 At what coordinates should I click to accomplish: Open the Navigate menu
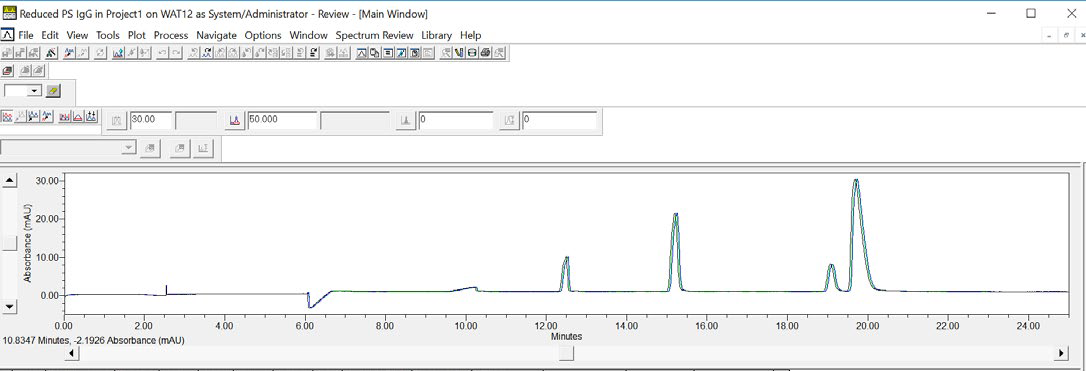click(216, 35)
